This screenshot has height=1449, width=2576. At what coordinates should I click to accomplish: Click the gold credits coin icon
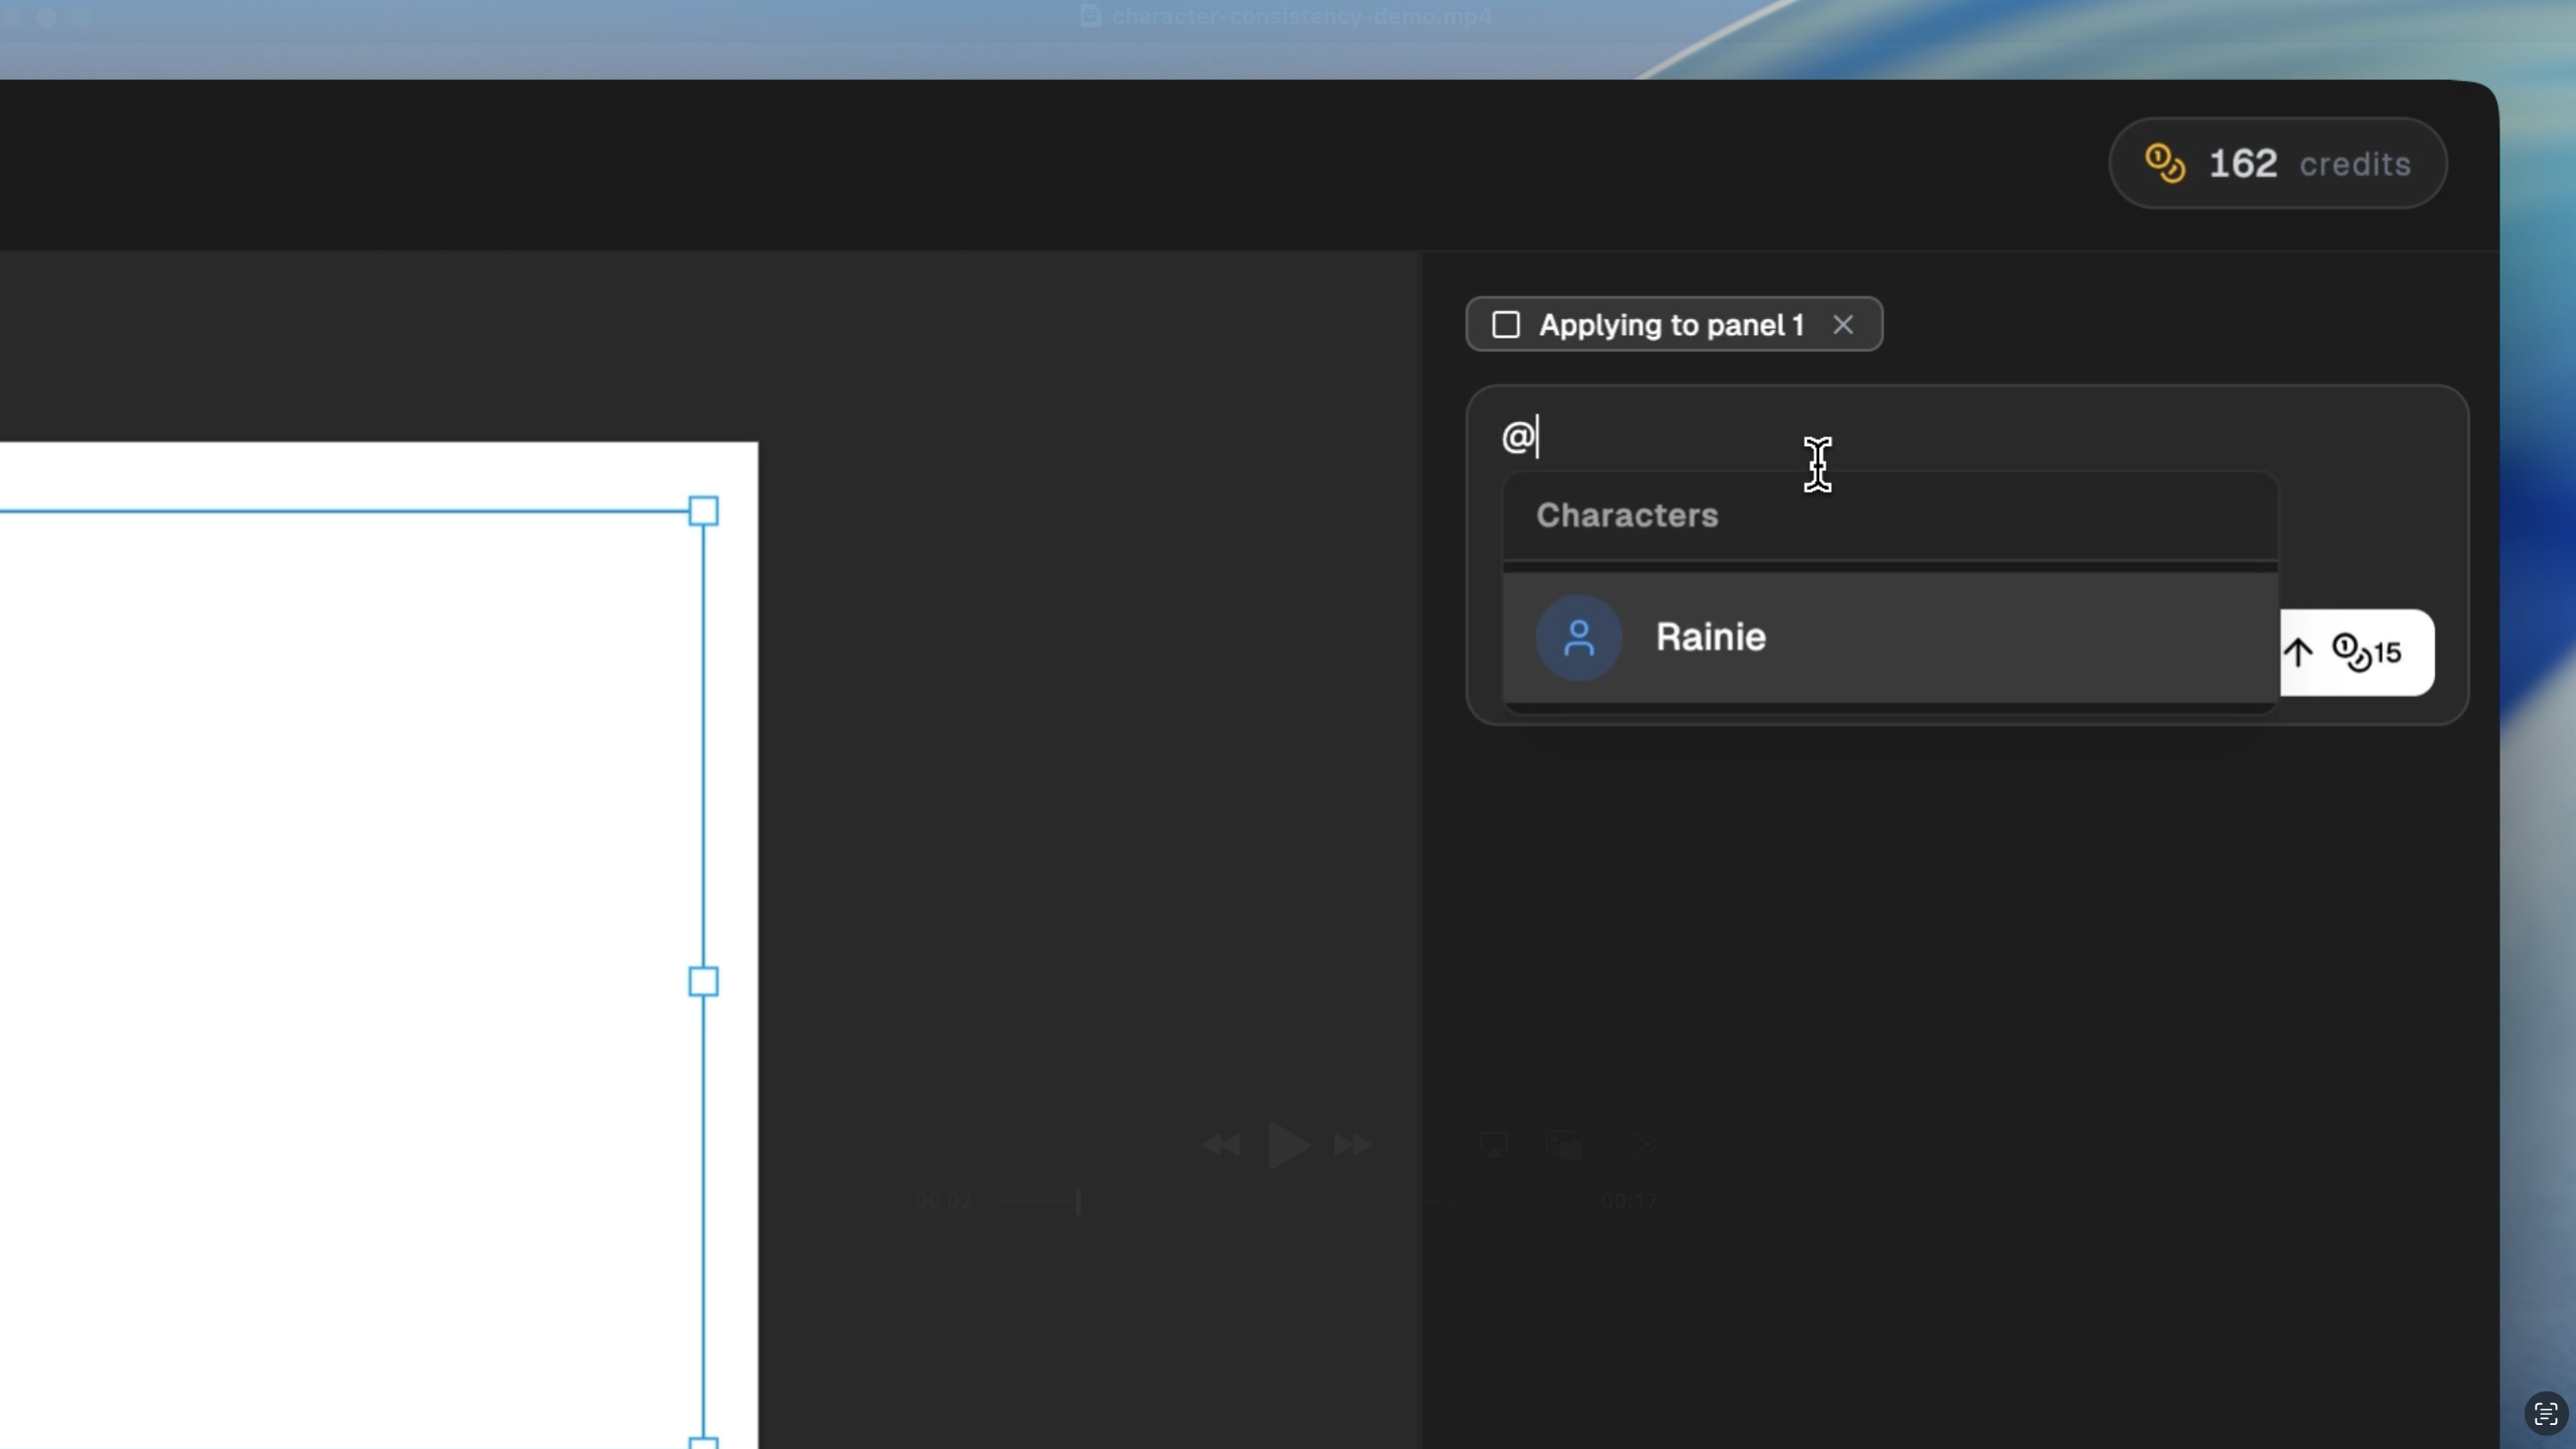(x=2164, y=163)
